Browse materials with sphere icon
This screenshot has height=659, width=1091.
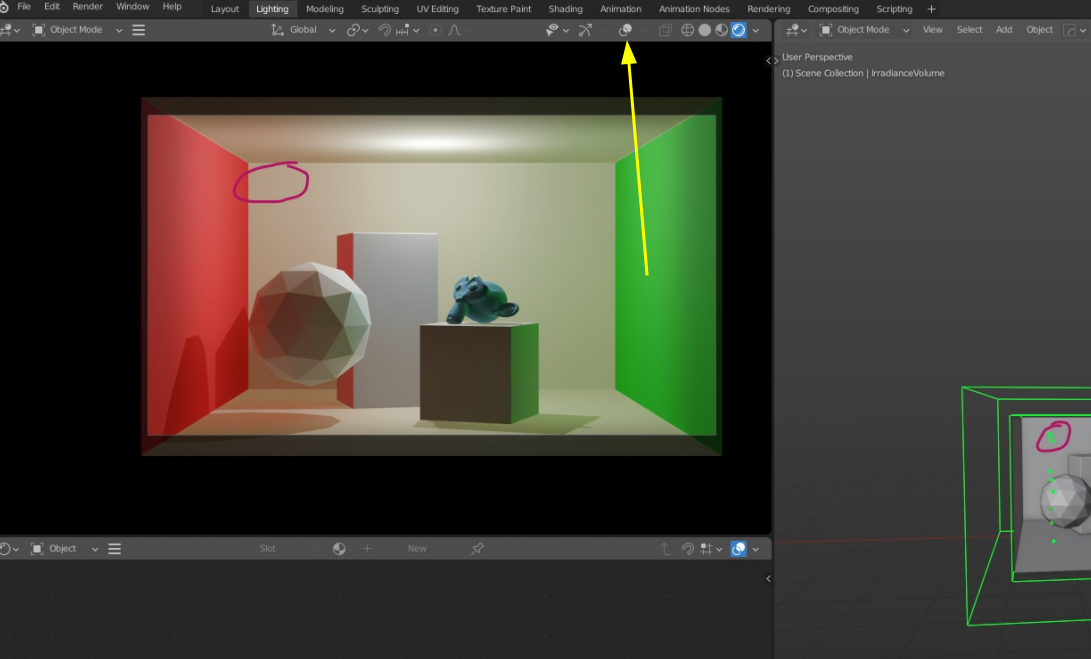(339, 548)
